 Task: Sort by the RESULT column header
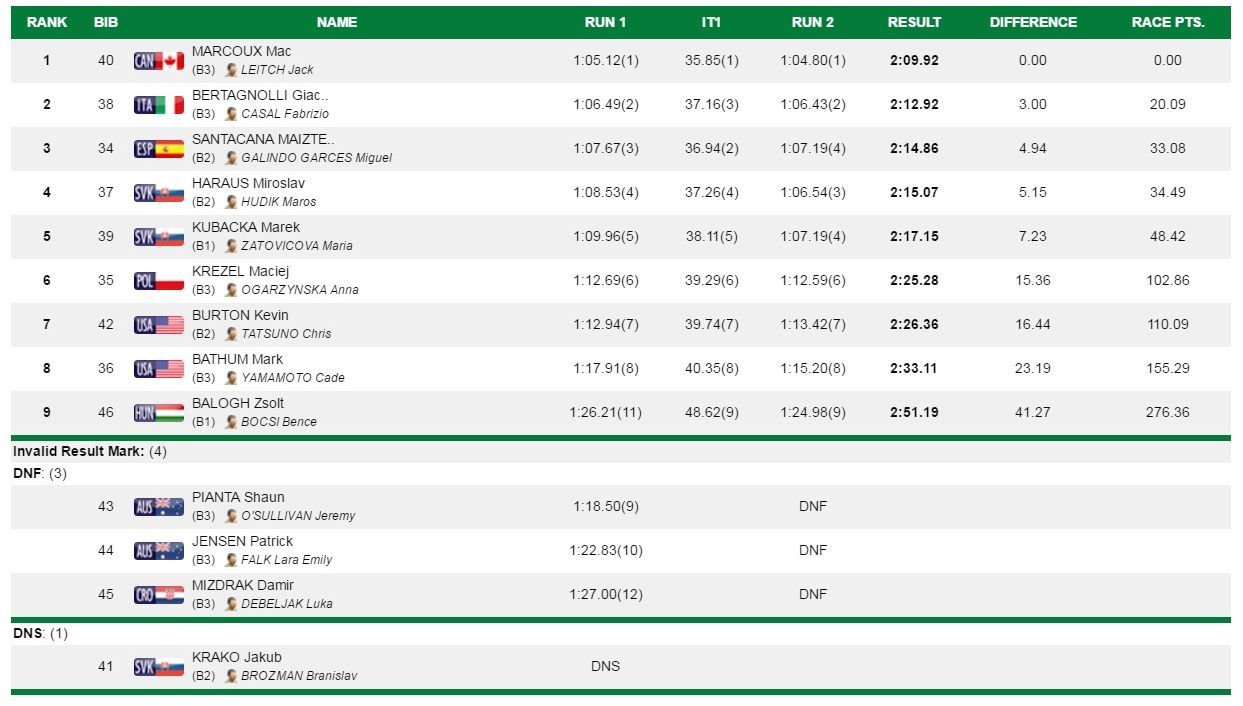[914, 22]
